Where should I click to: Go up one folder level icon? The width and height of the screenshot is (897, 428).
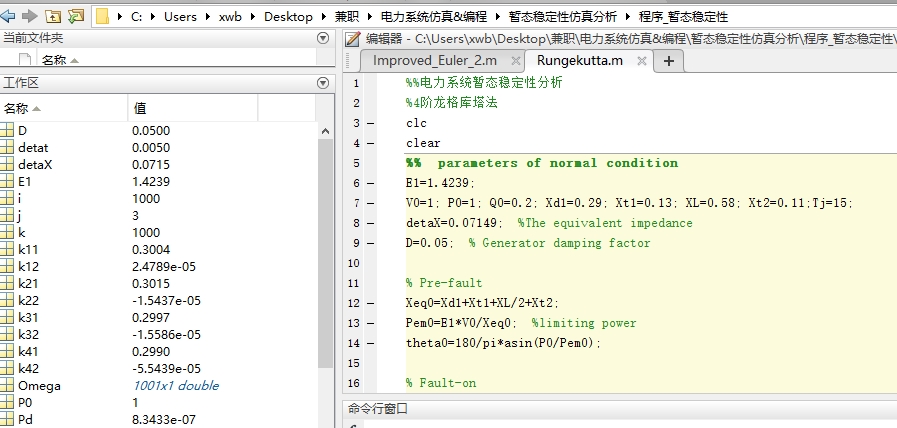pyautogui.click(x=53, y=17)
